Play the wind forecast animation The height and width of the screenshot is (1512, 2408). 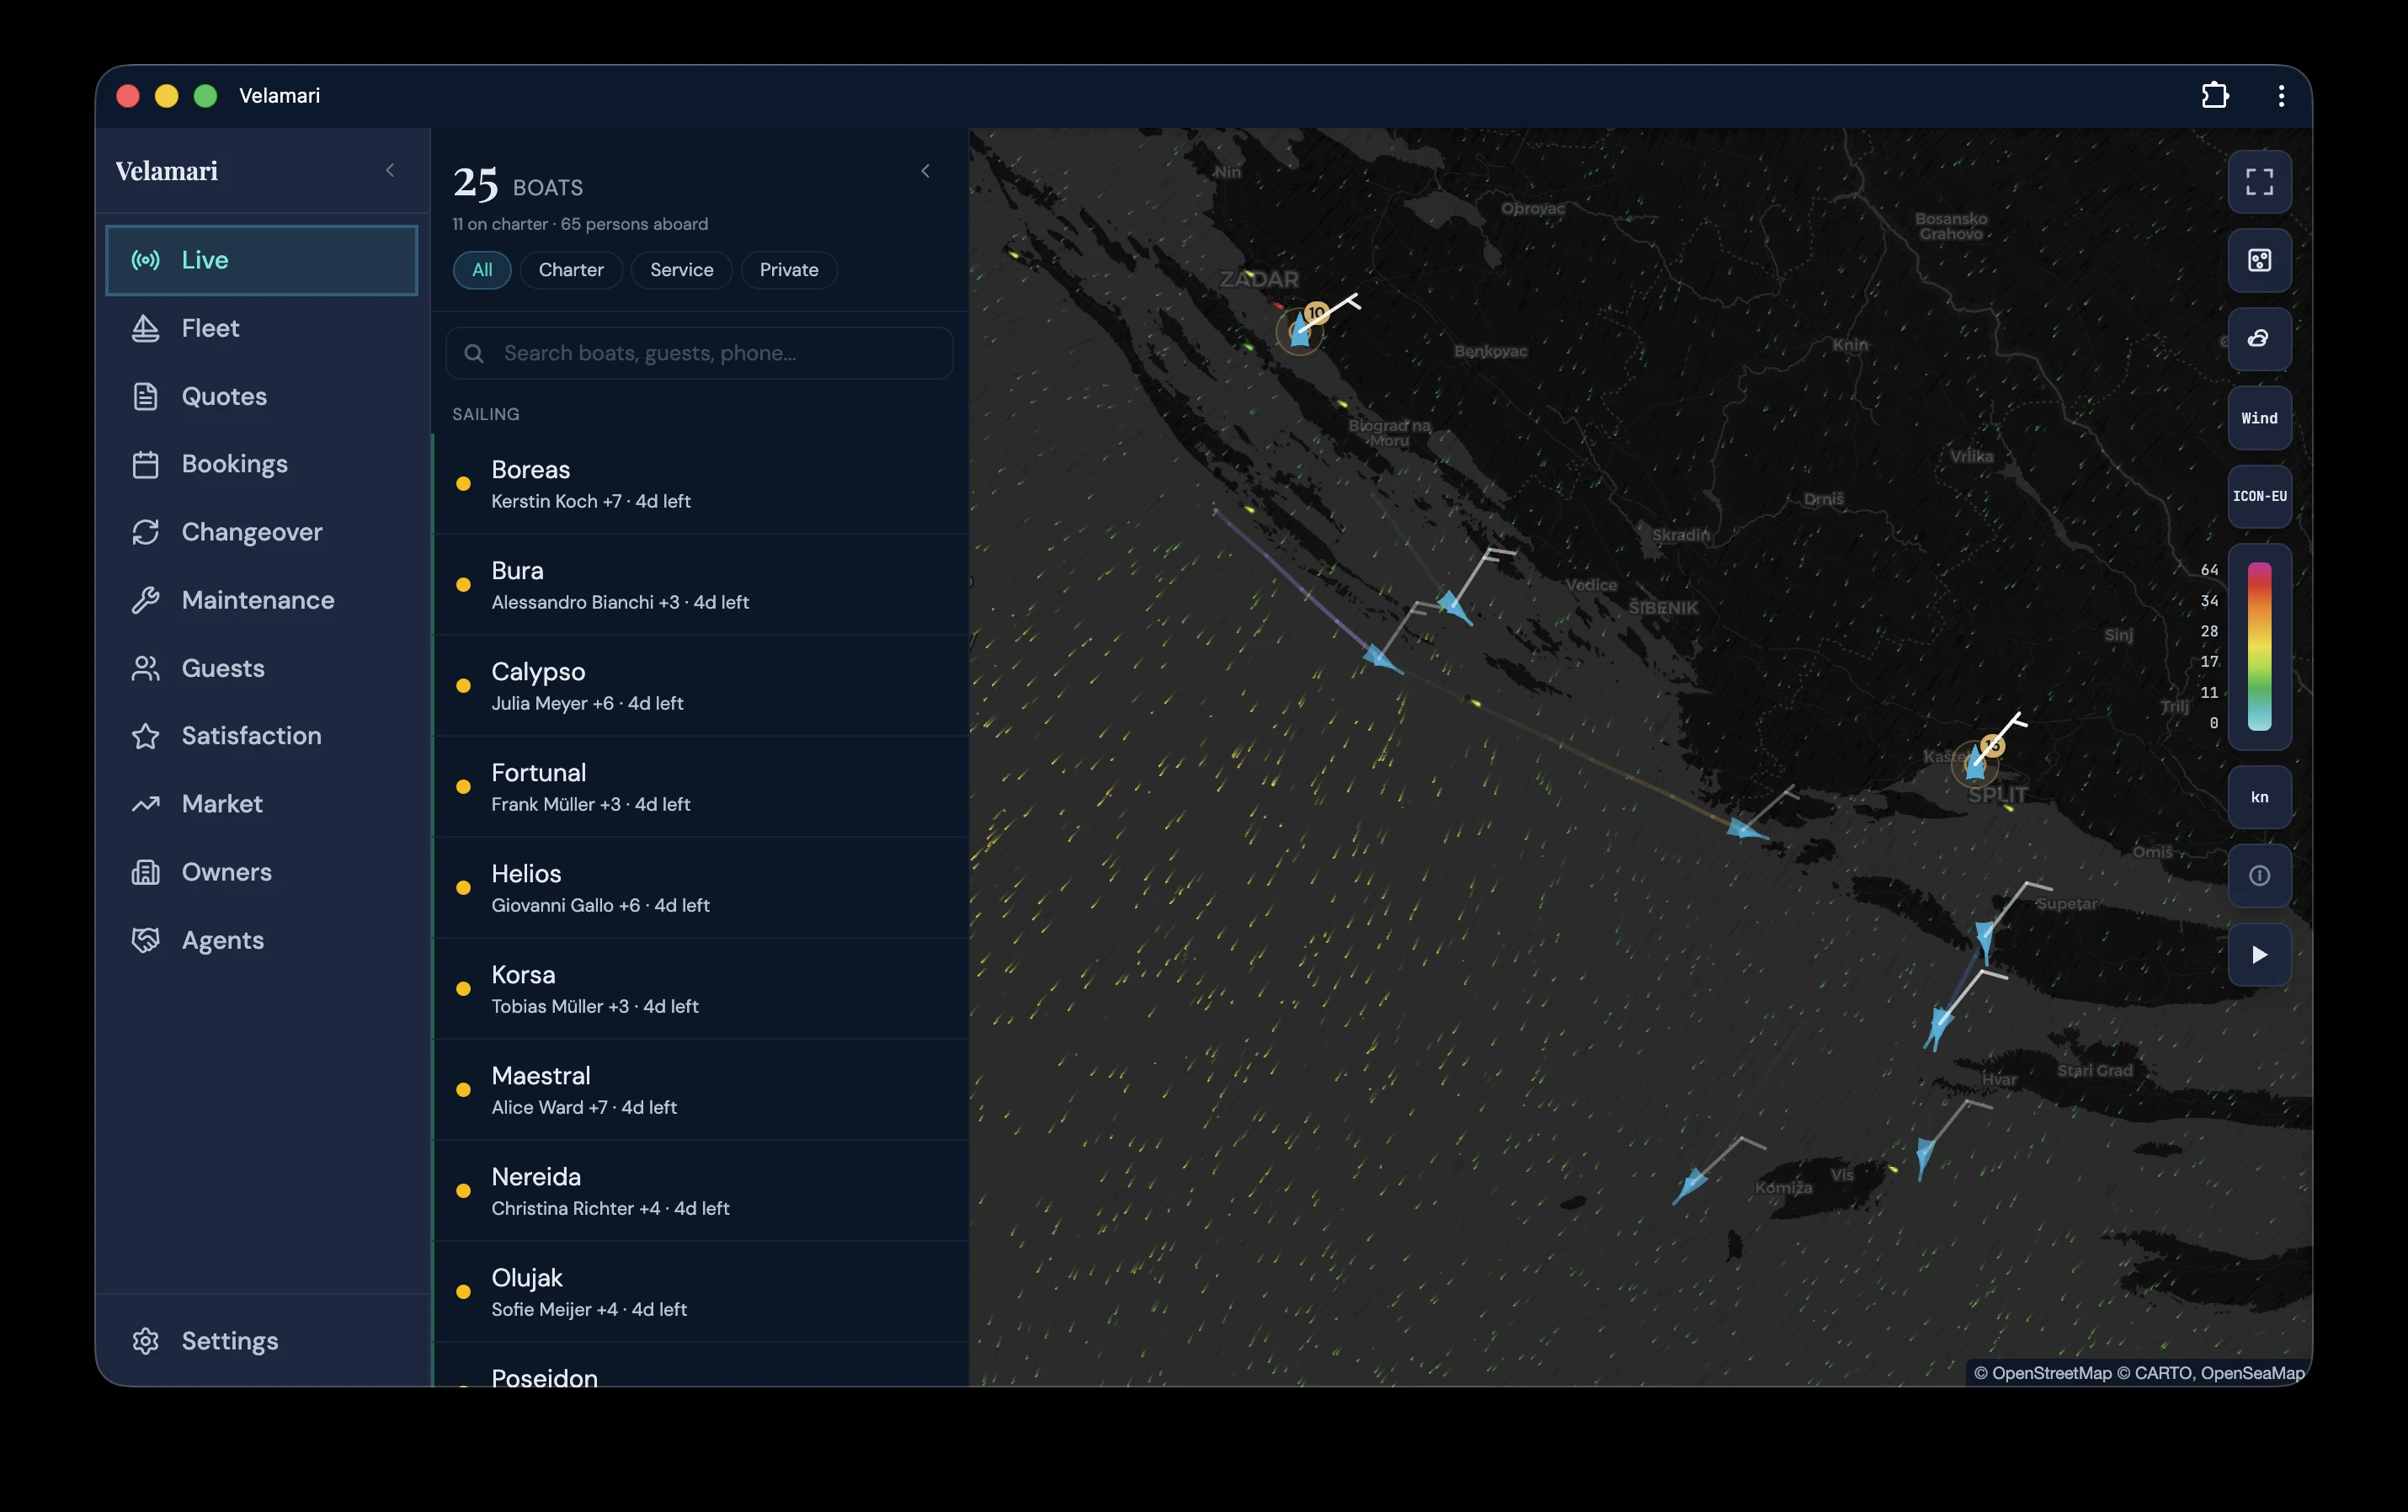pyautogui.click(x=2259, y=955)
